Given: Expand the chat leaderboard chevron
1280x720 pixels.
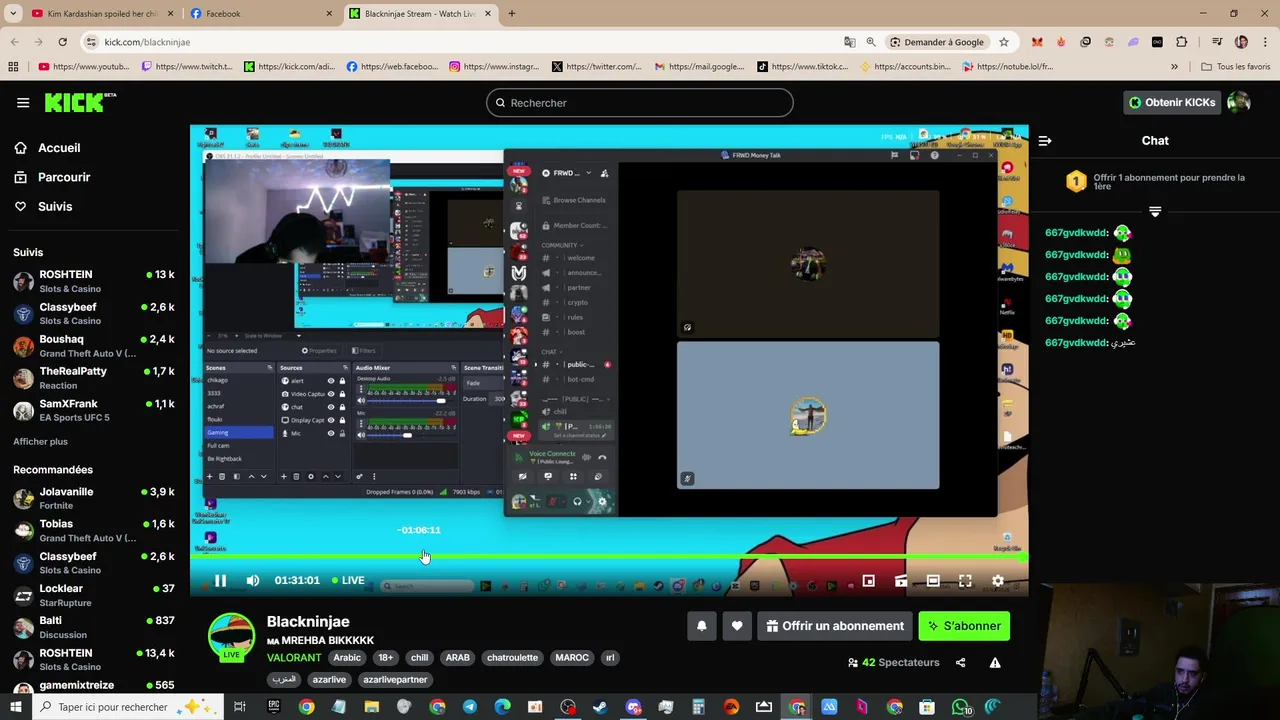Looking at the screenshot, I should pyautogui.click(x=1155, y=212).
